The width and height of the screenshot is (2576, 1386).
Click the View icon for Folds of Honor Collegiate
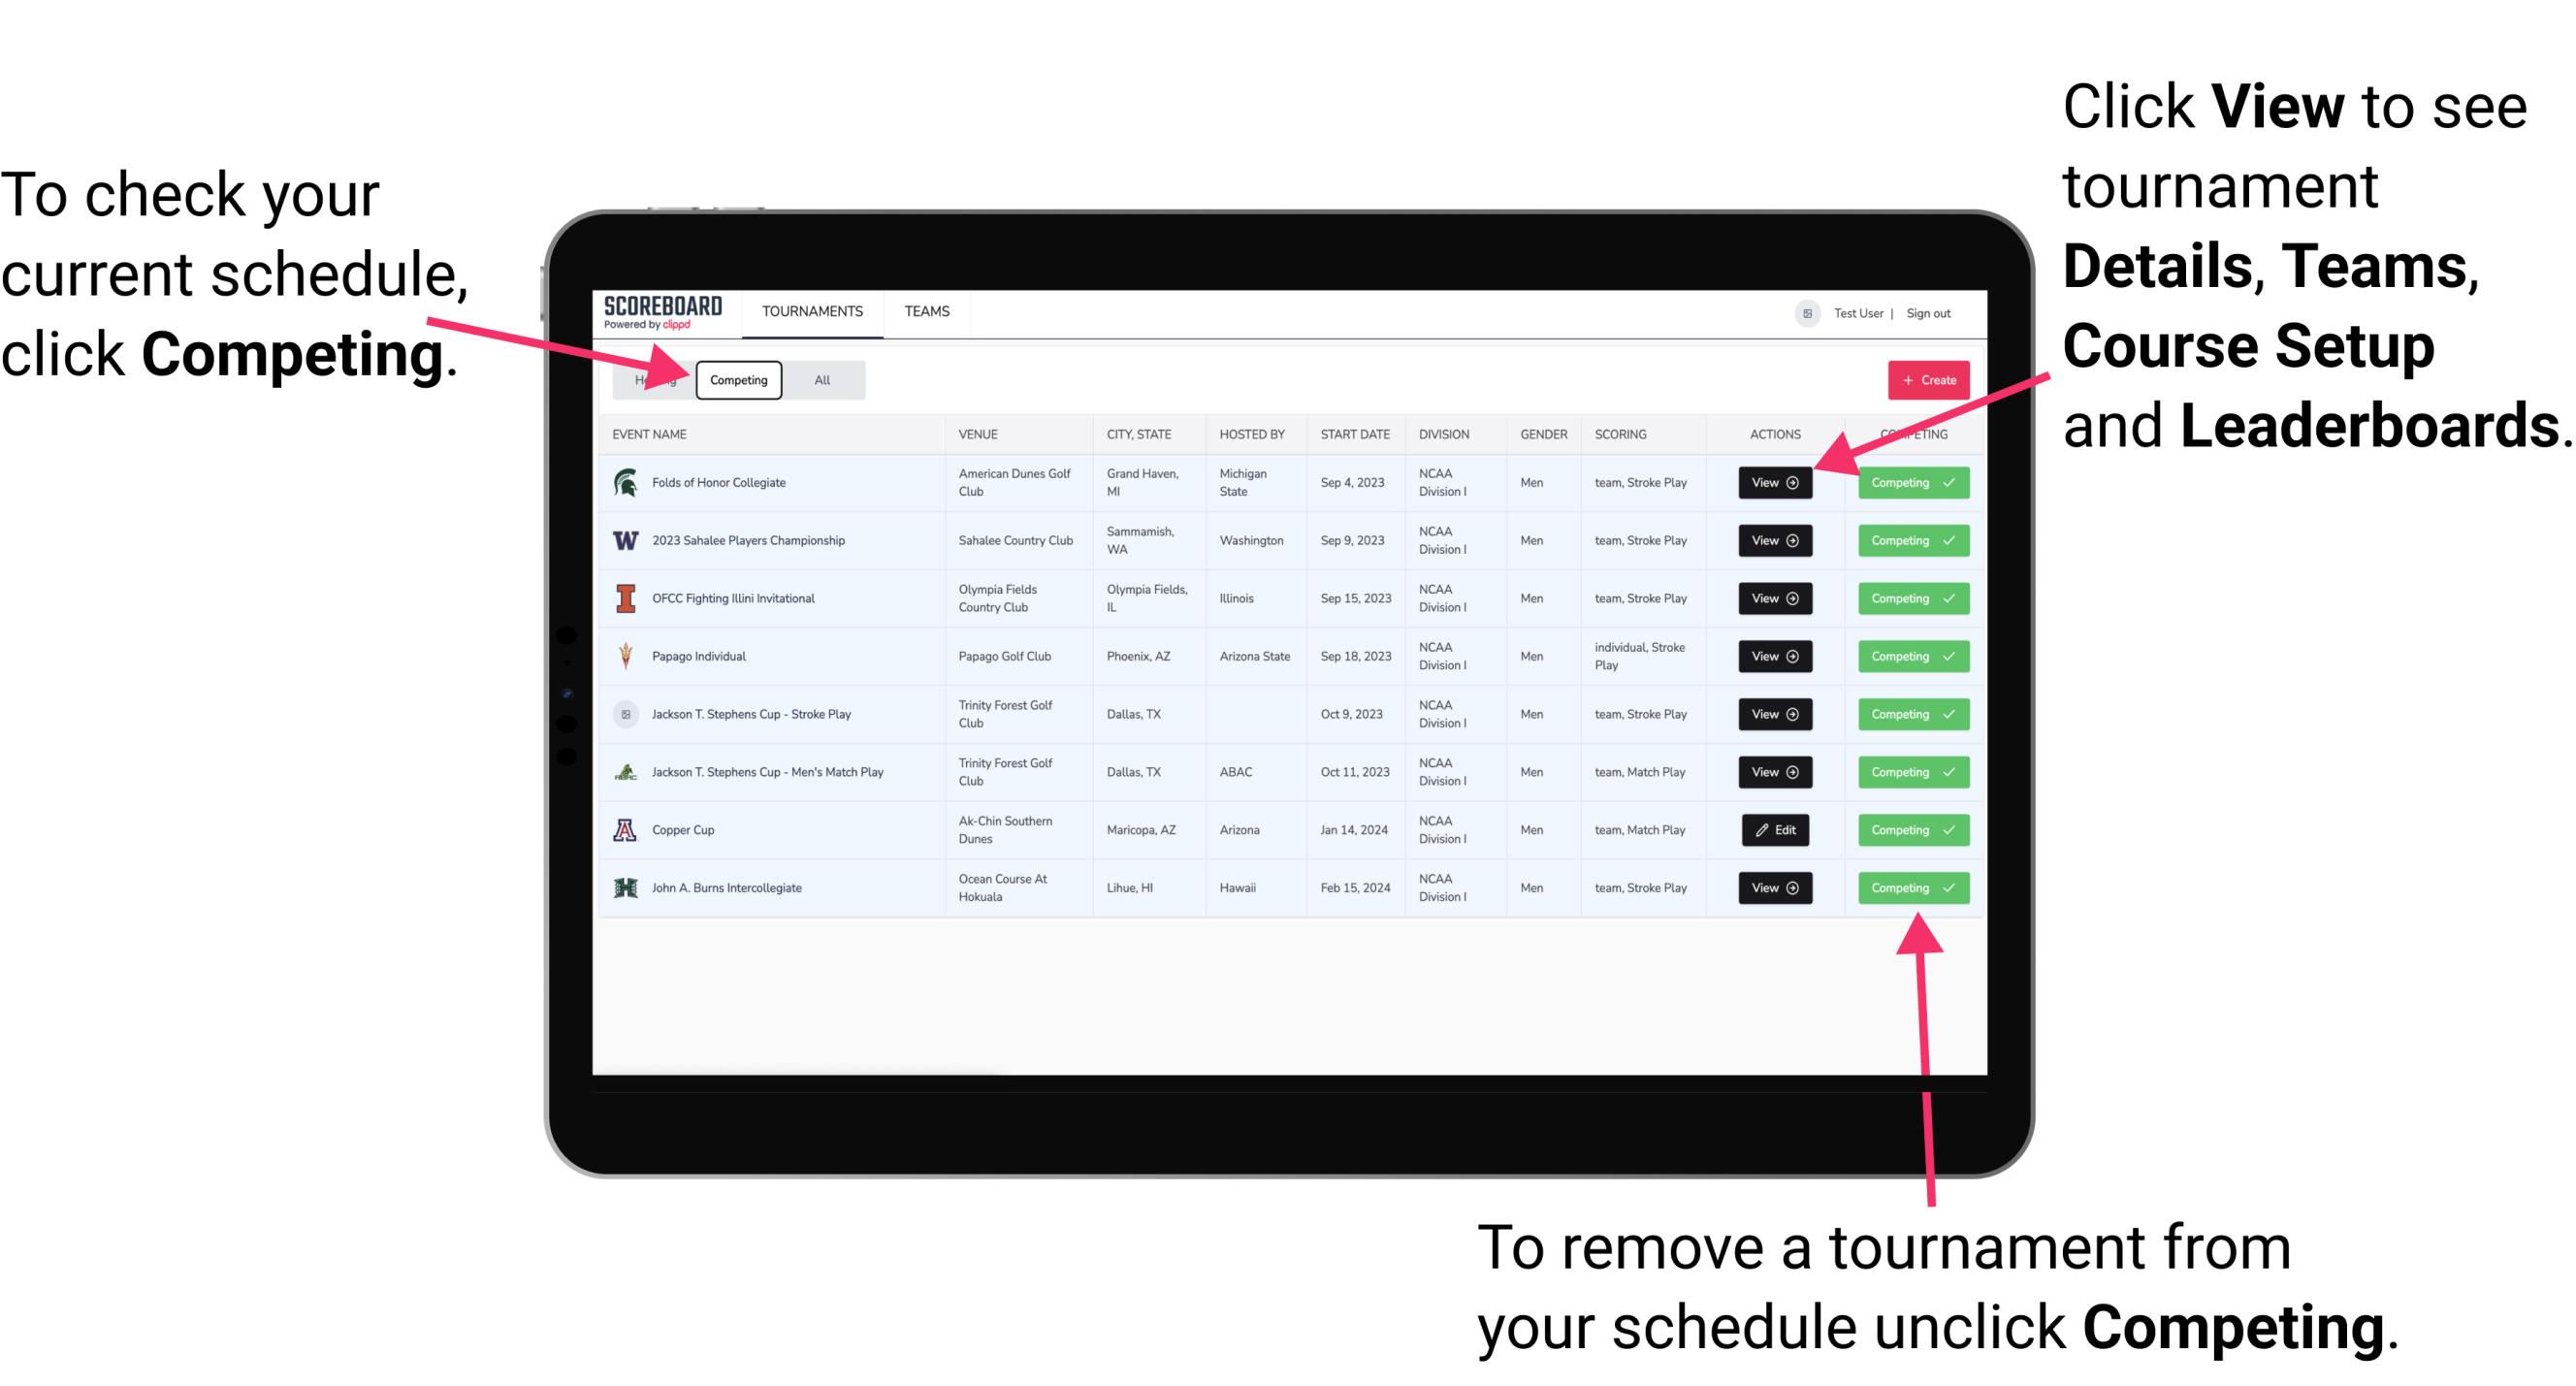tap(1771, 483)
